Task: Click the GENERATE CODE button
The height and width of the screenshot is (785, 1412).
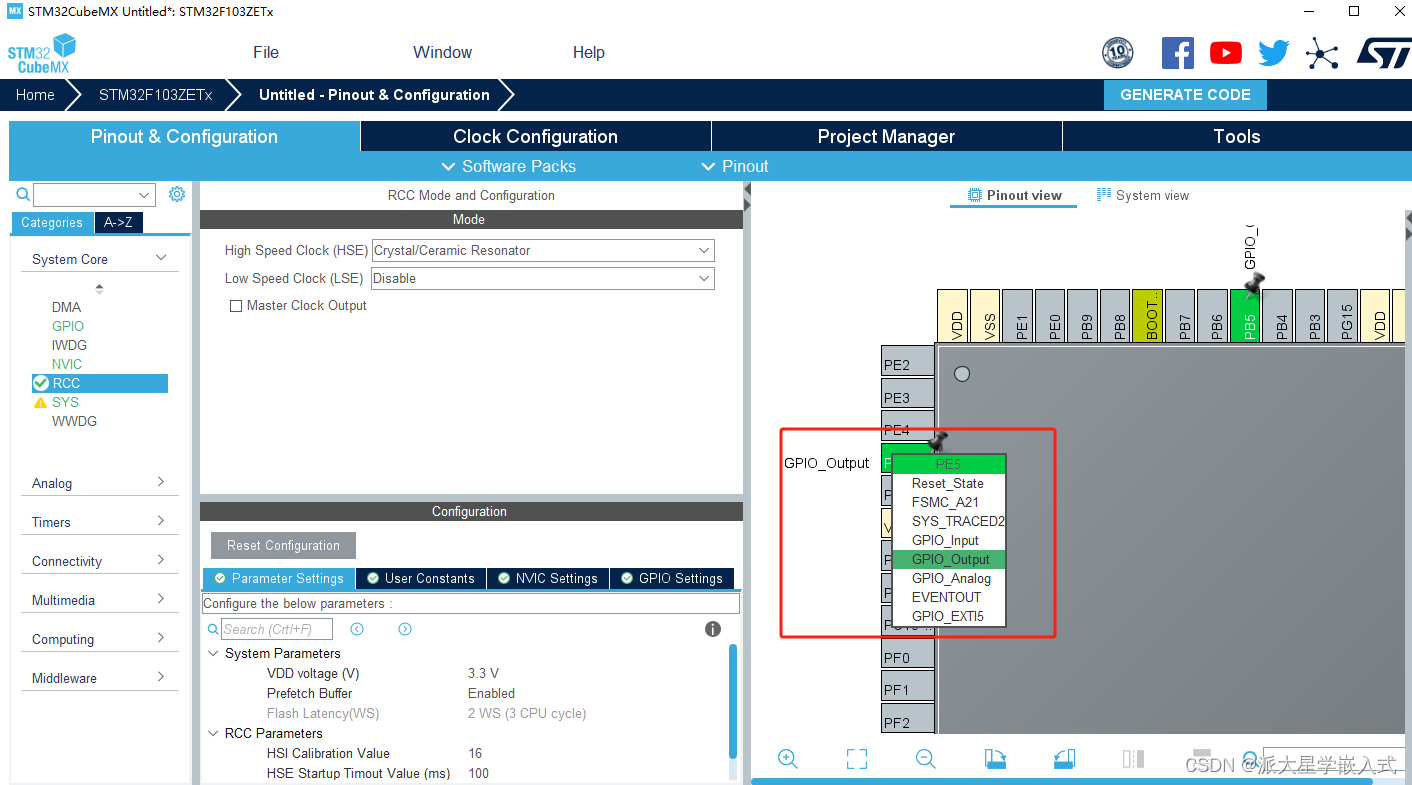Action: 1185,95
